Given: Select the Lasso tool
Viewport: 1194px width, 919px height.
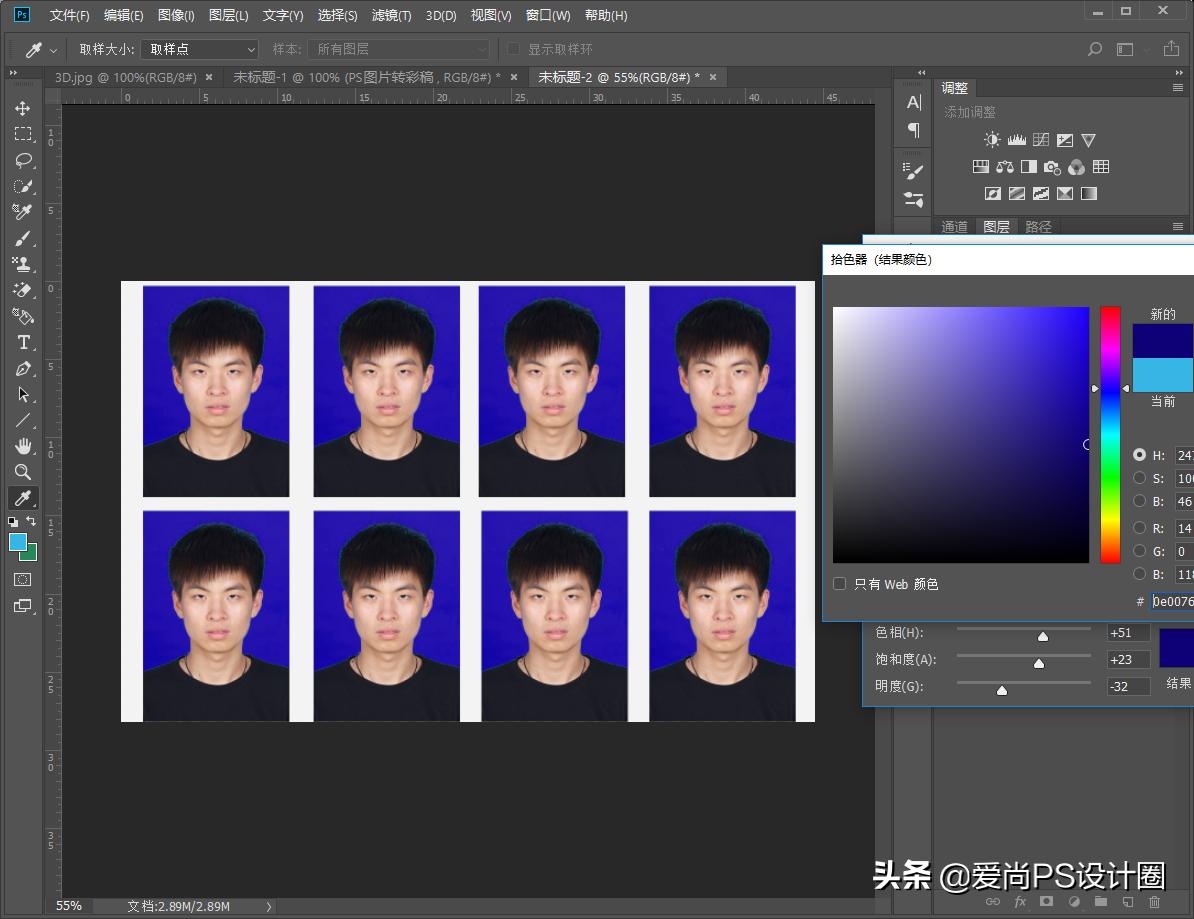Looking at the screenshot, I should click(x=22, y=160).
